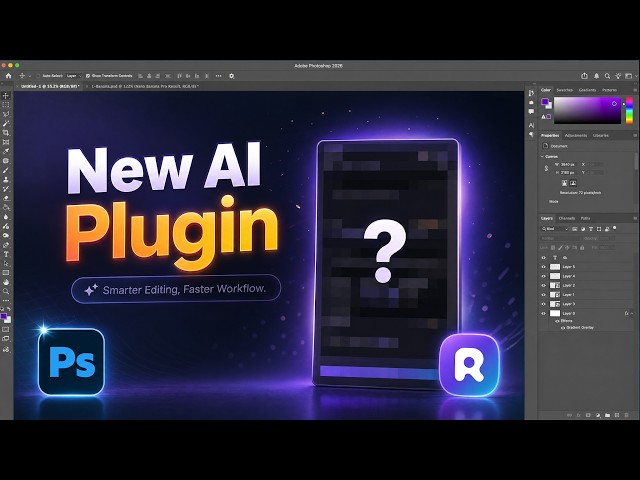Select the Brush tool
Screen dimensions: 640x480
click(x=6, y=170)
